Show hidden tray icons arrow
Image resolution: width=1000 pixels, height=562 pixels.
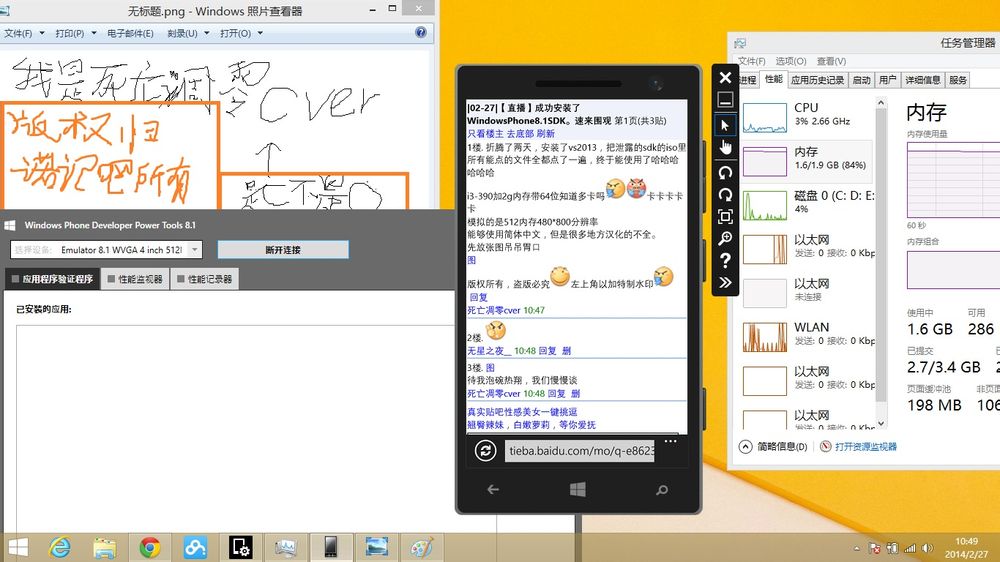click(x=857, y=548)
